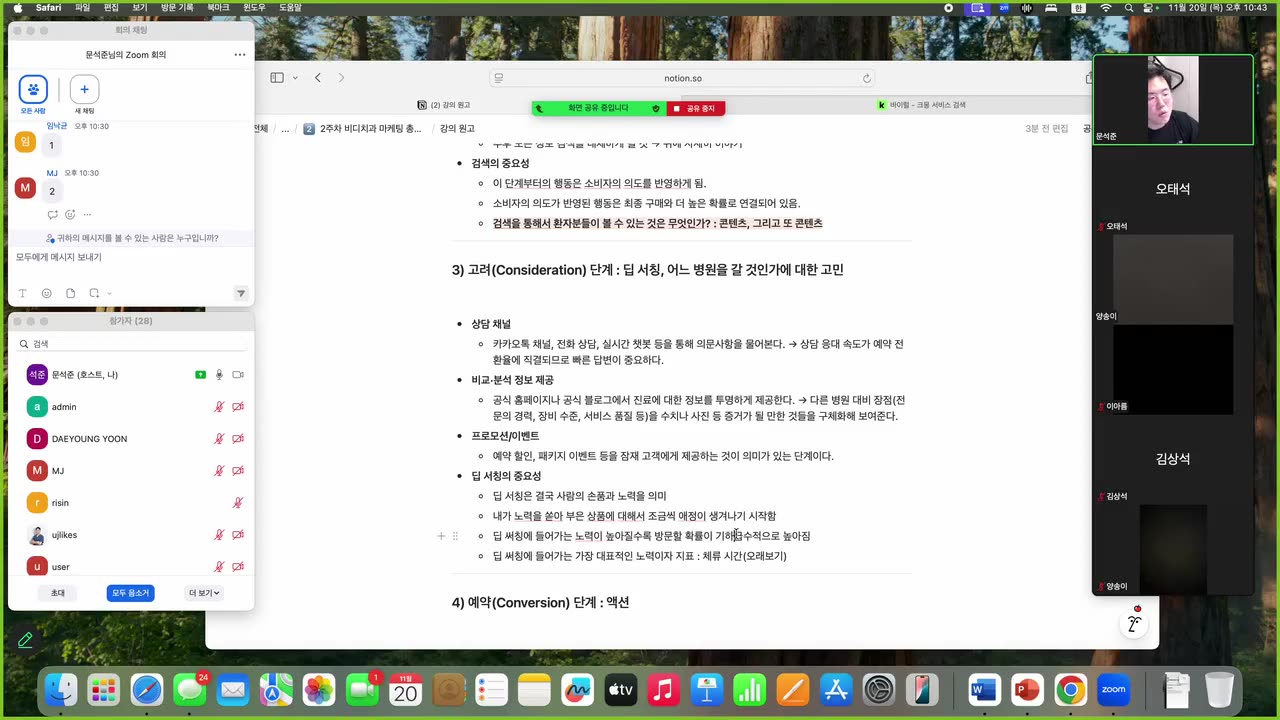Launch Microsoft Word from the Dock
Viewport: 1280px width, 720px height.
984,690
